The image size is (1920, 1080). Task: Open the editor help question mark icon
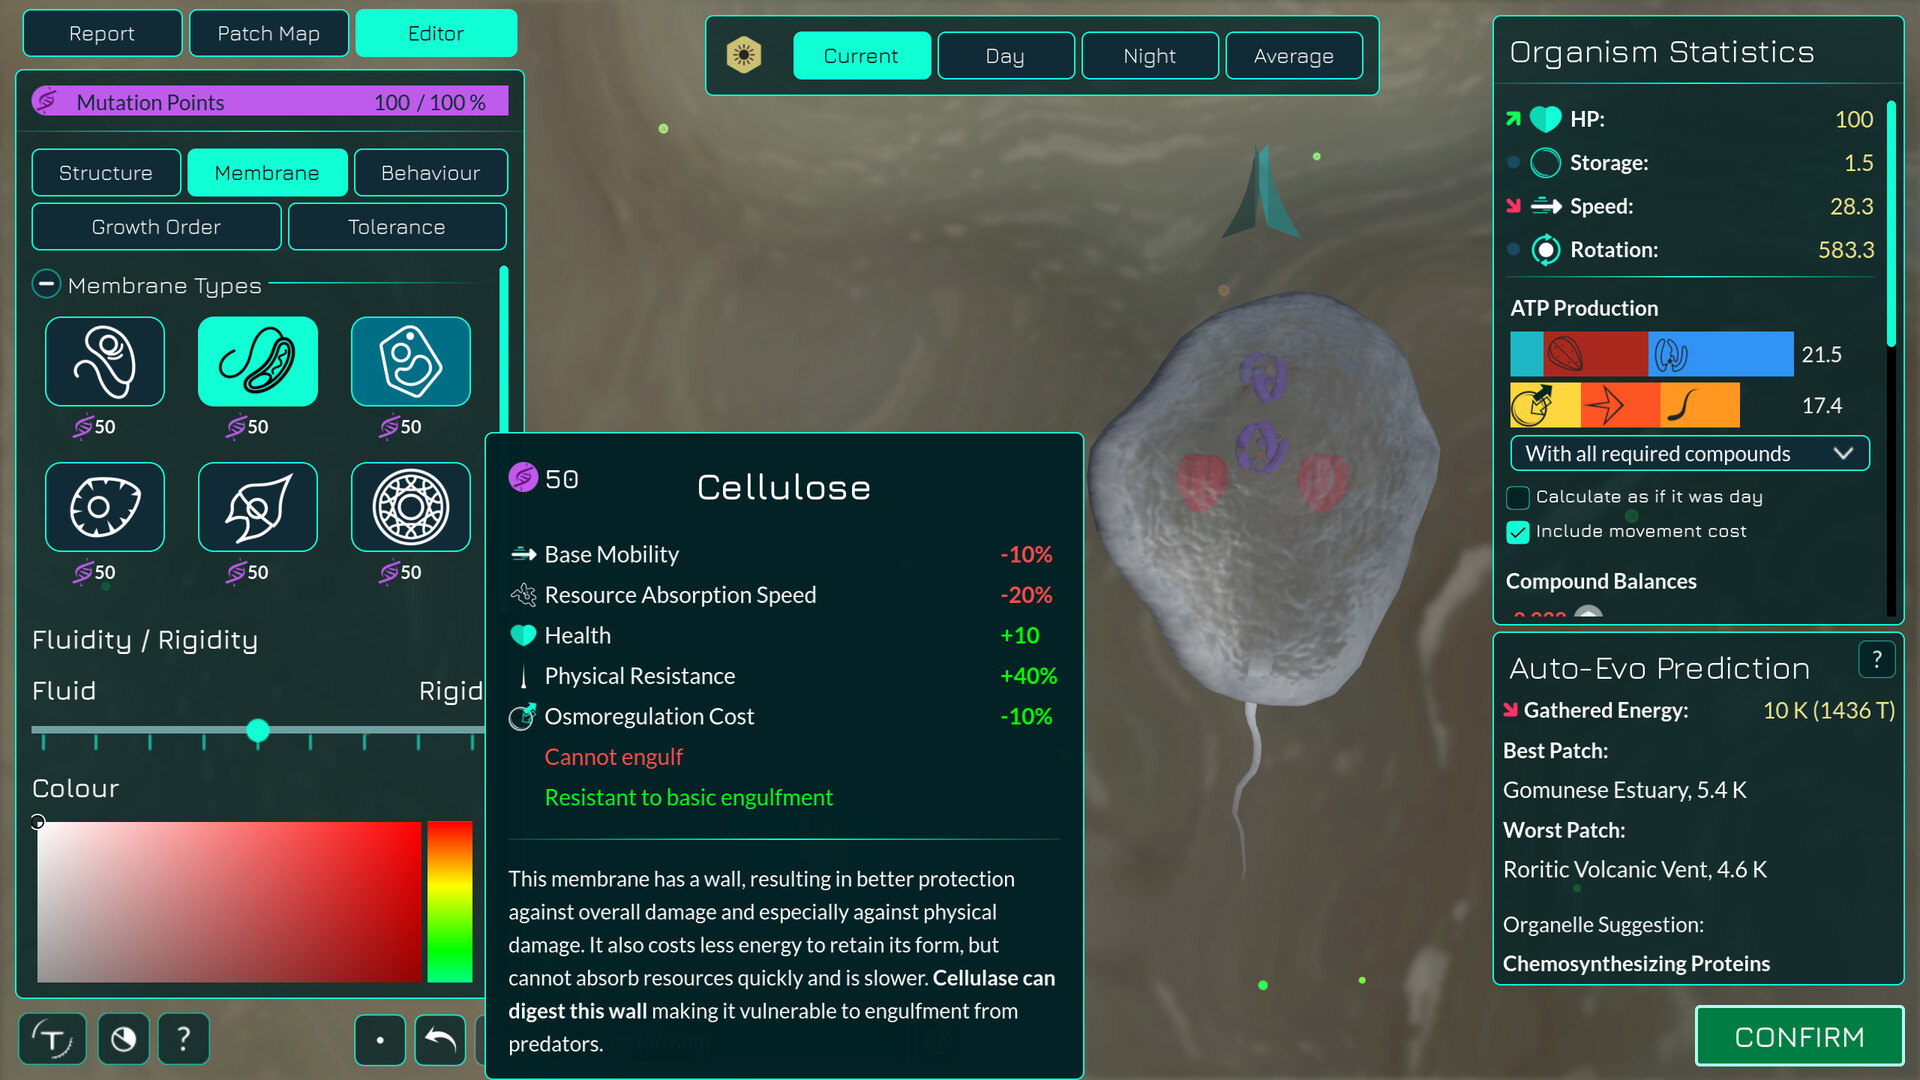pos(183,1039)
